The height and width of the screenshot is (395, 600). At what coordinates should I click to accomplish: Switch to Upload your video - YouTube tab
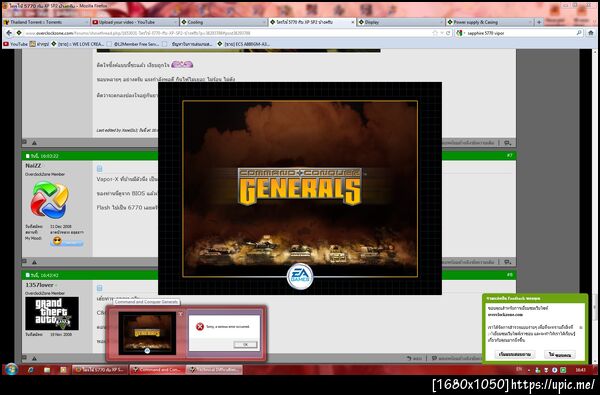point(135,22)
